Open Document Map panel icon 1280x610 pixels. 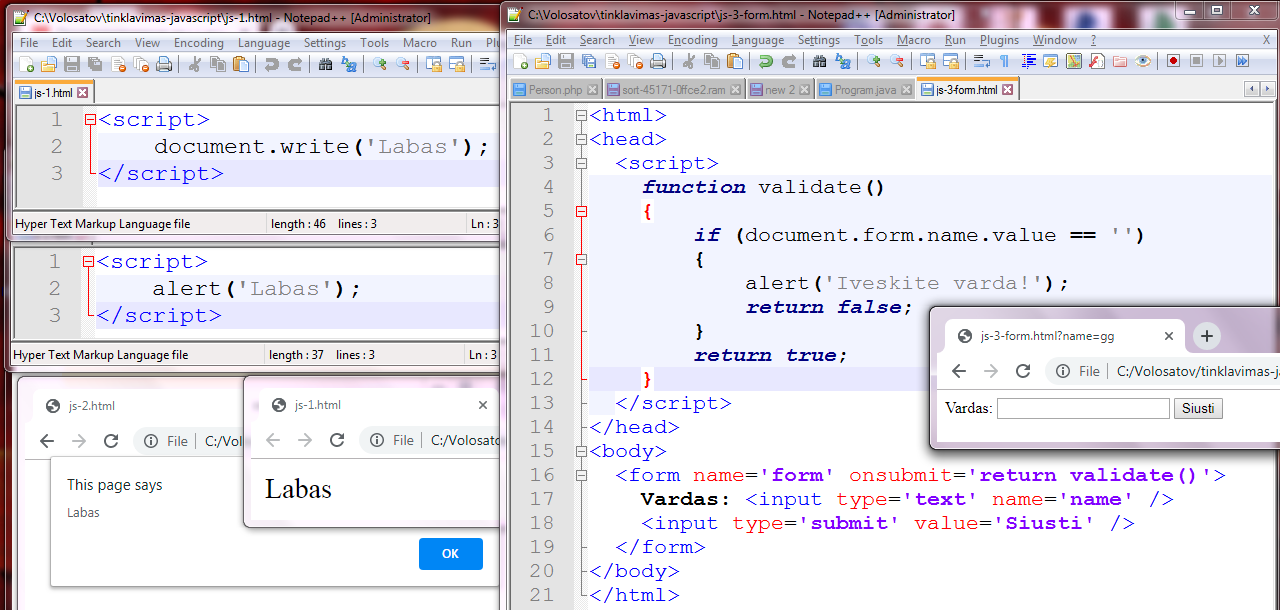coord(1074,61)
